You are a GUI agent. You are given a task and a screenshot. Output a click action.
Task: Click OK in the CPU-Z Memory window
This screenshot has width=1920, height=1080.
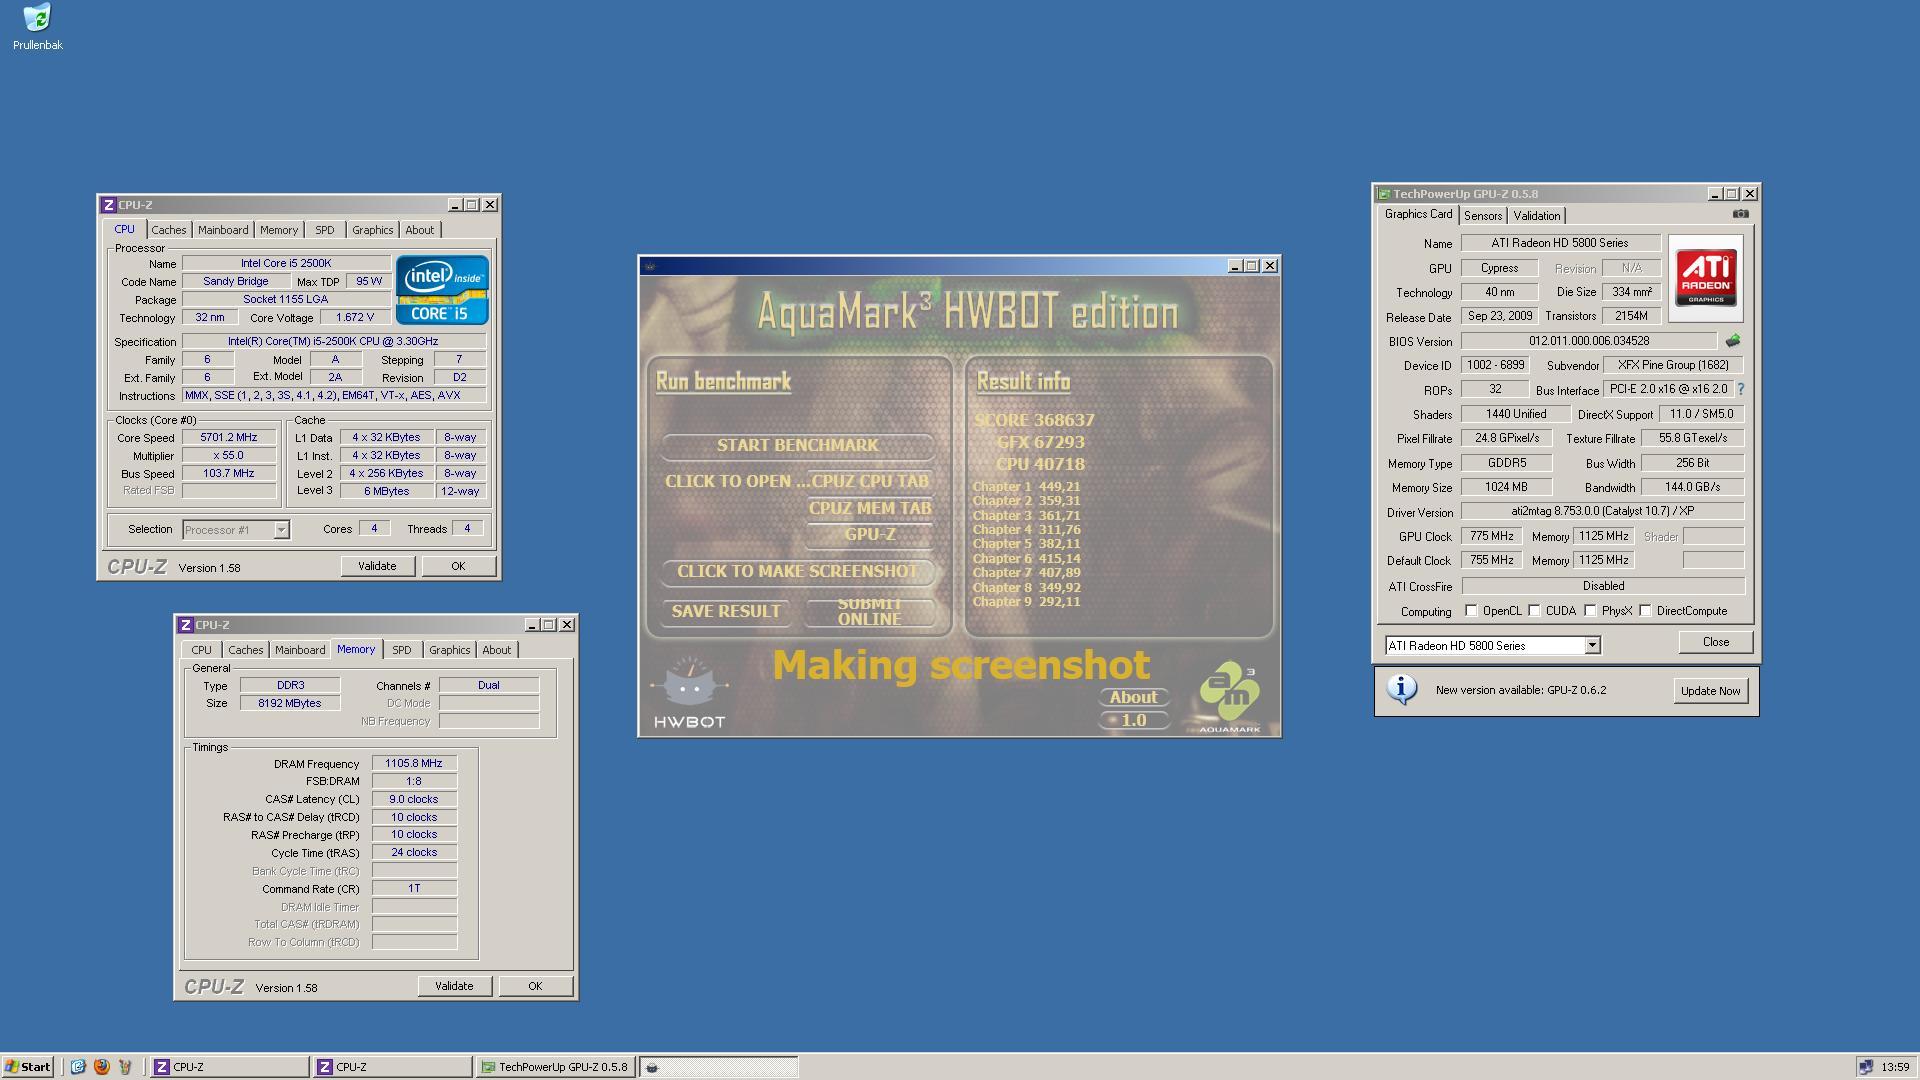[x=535, y=986]
